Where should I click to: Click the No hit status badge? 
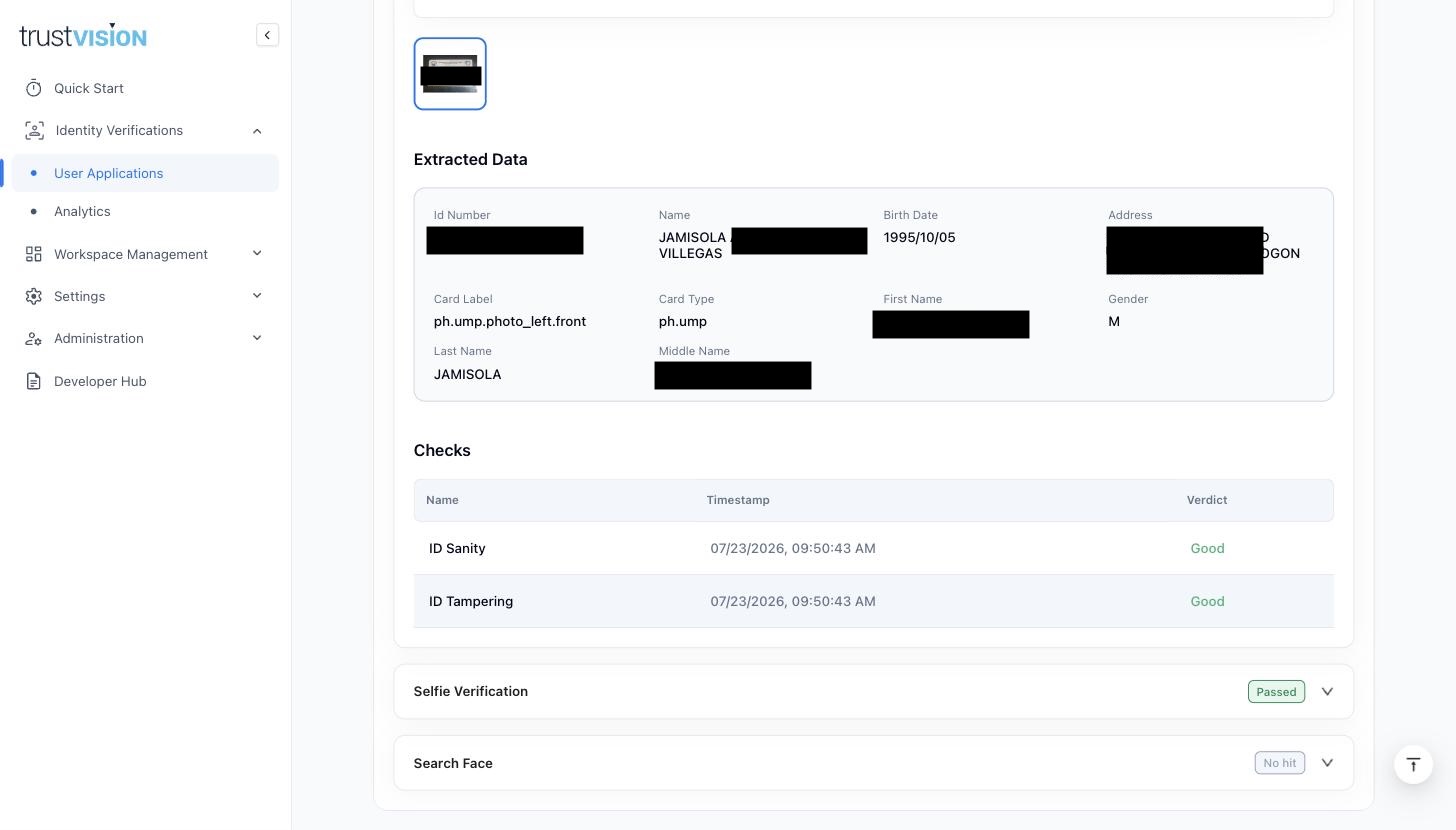coord(1280,763)
